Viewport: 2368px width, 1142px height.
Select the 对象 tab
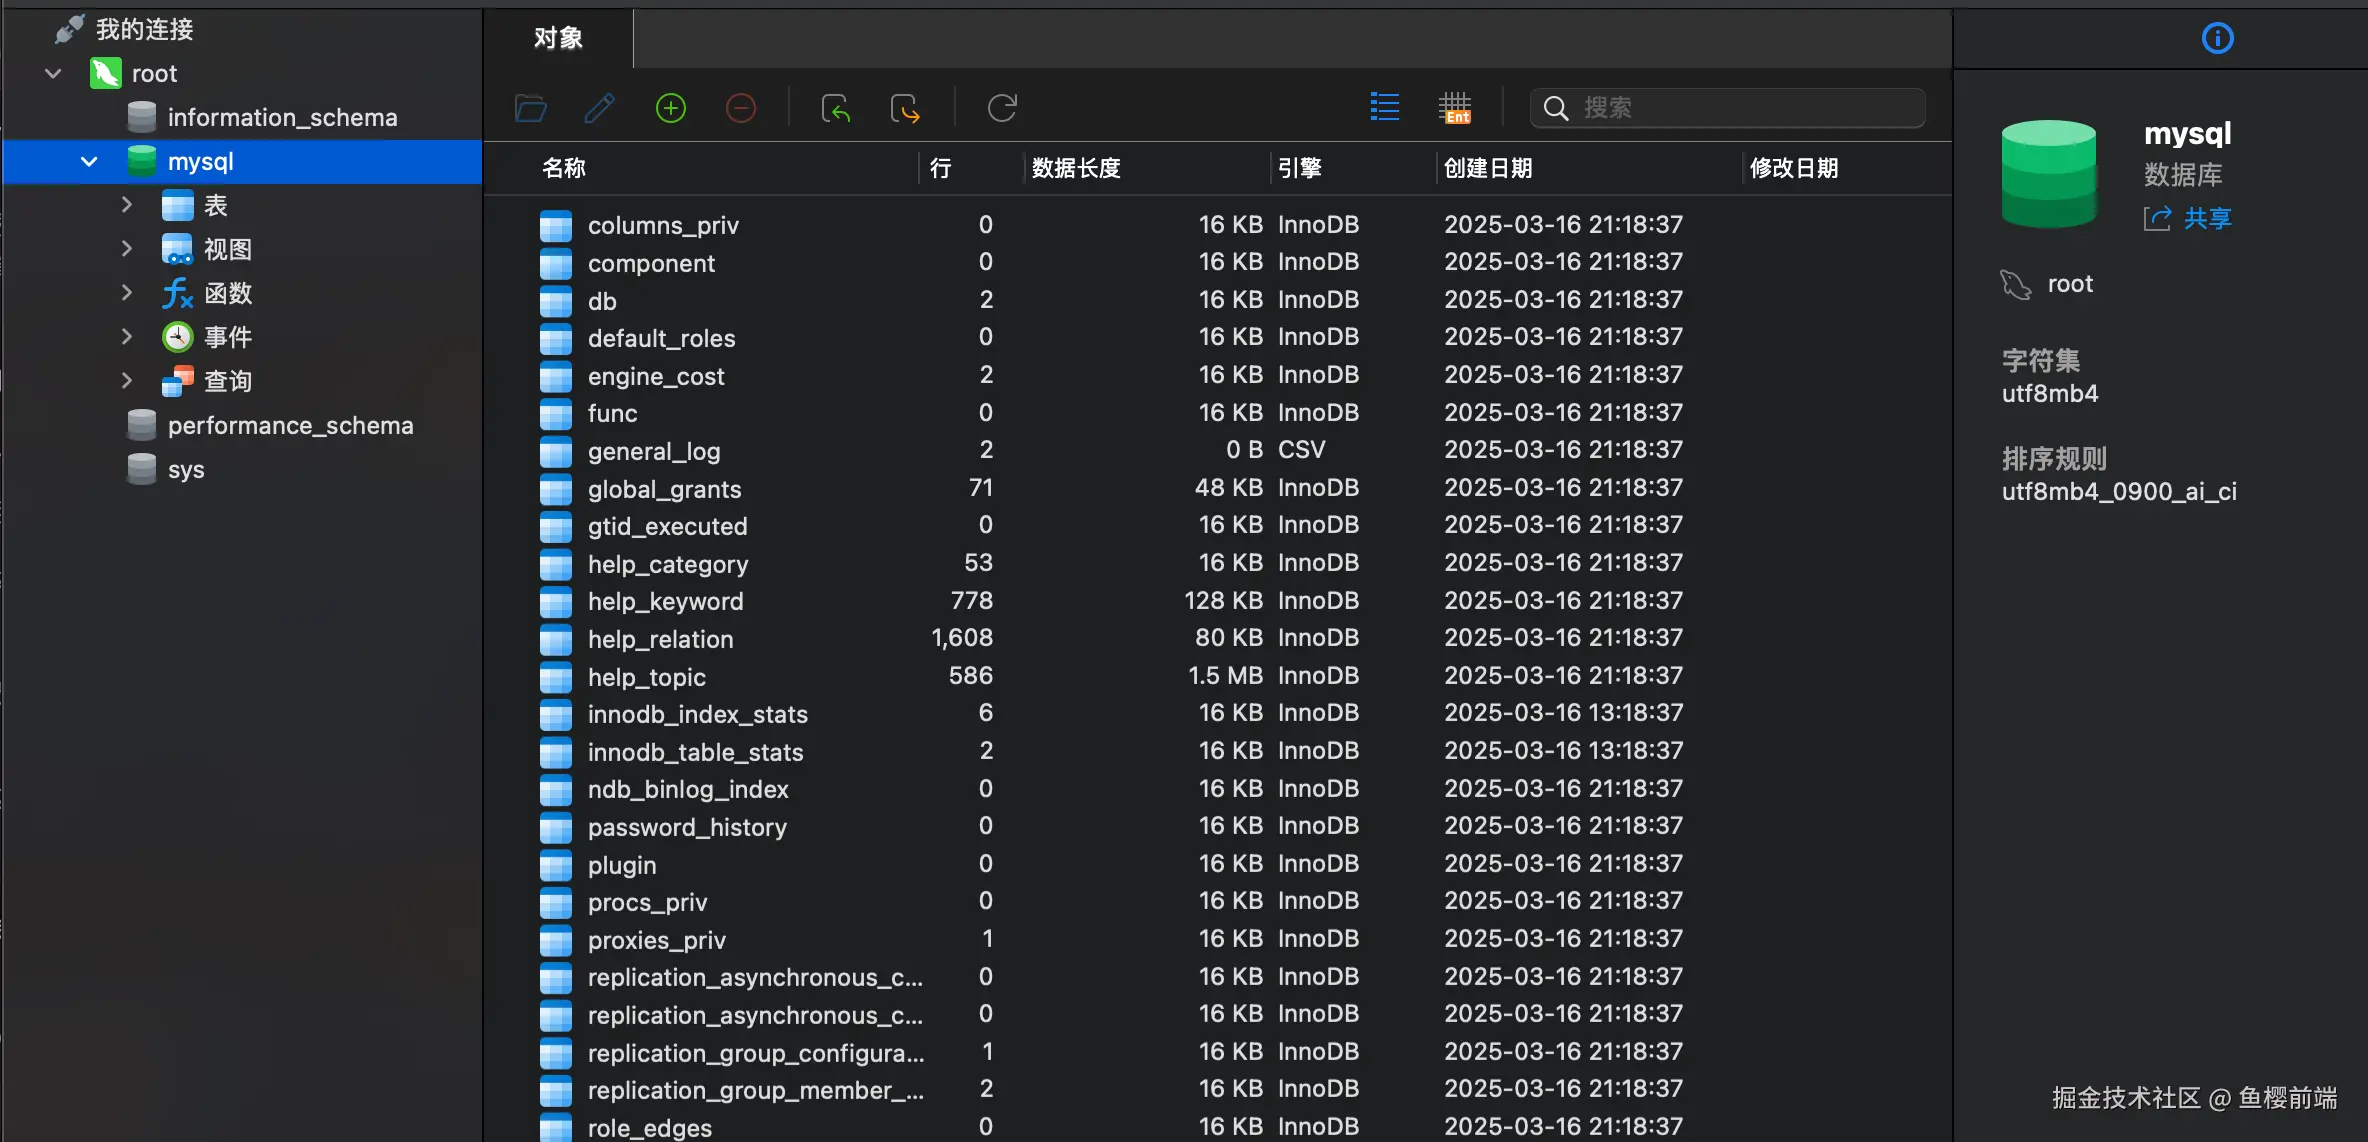point(558,38)
